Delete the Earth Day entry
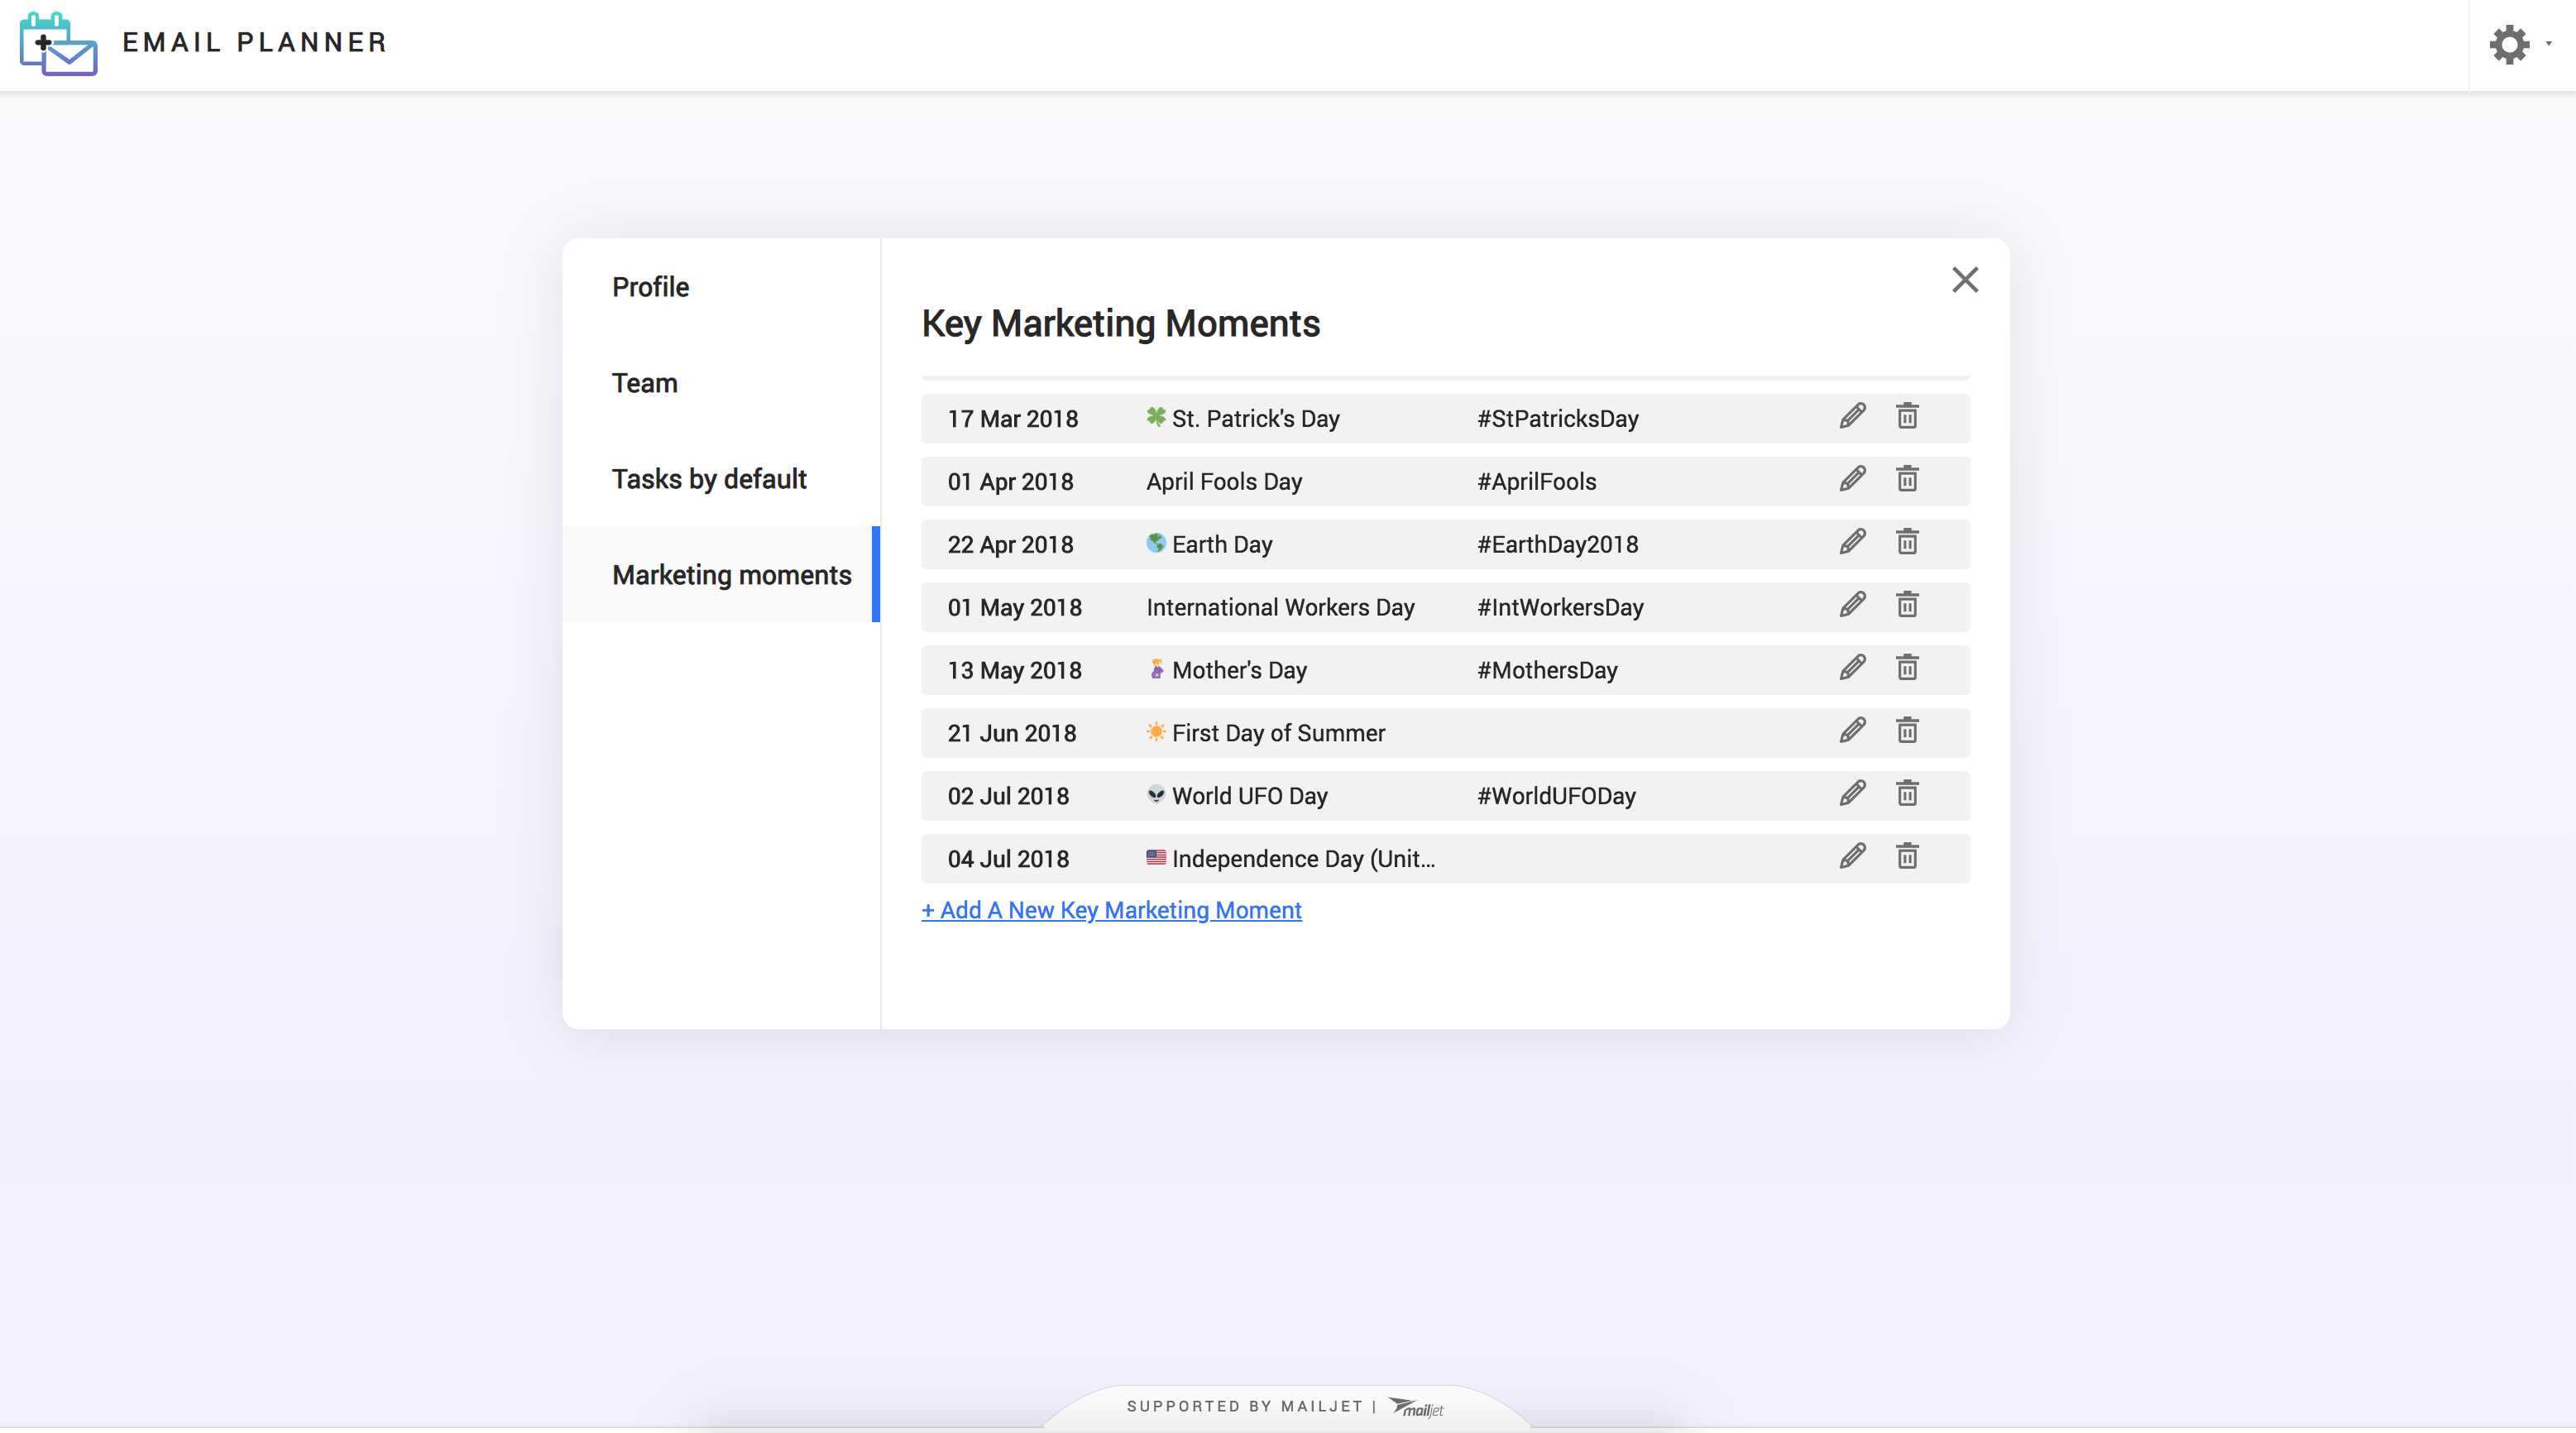The width and height of the screenshot is (2576, 1433). (x=1907, y=542)
